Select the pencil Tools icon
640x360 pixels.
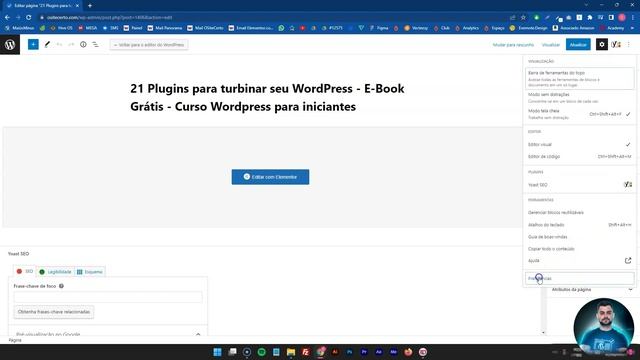click(x=47, y=44)
